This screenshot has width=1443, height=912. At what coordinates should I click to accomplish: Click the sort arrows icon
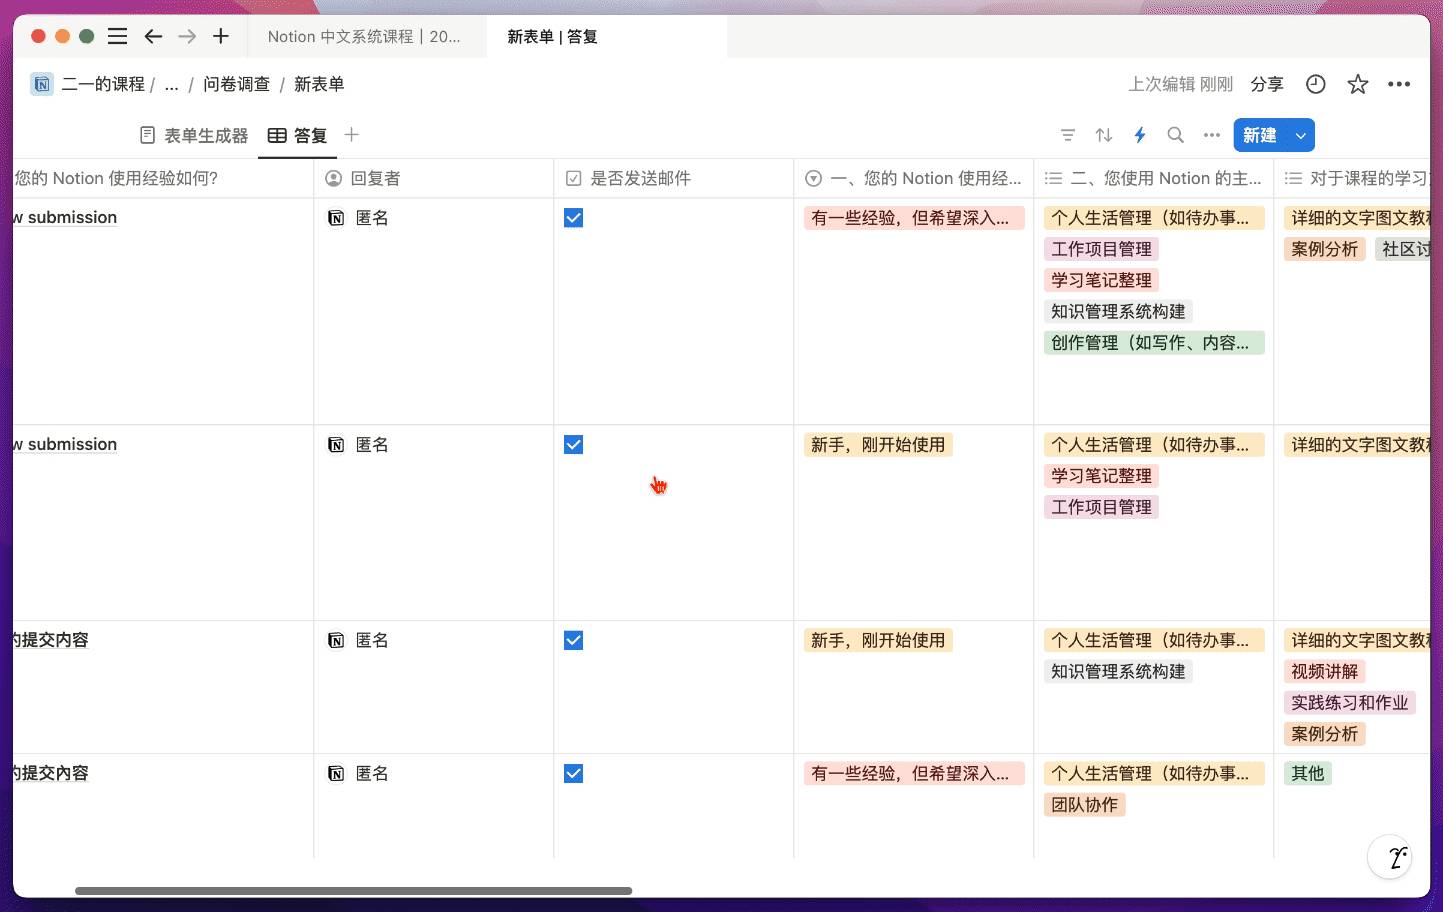1104,135
